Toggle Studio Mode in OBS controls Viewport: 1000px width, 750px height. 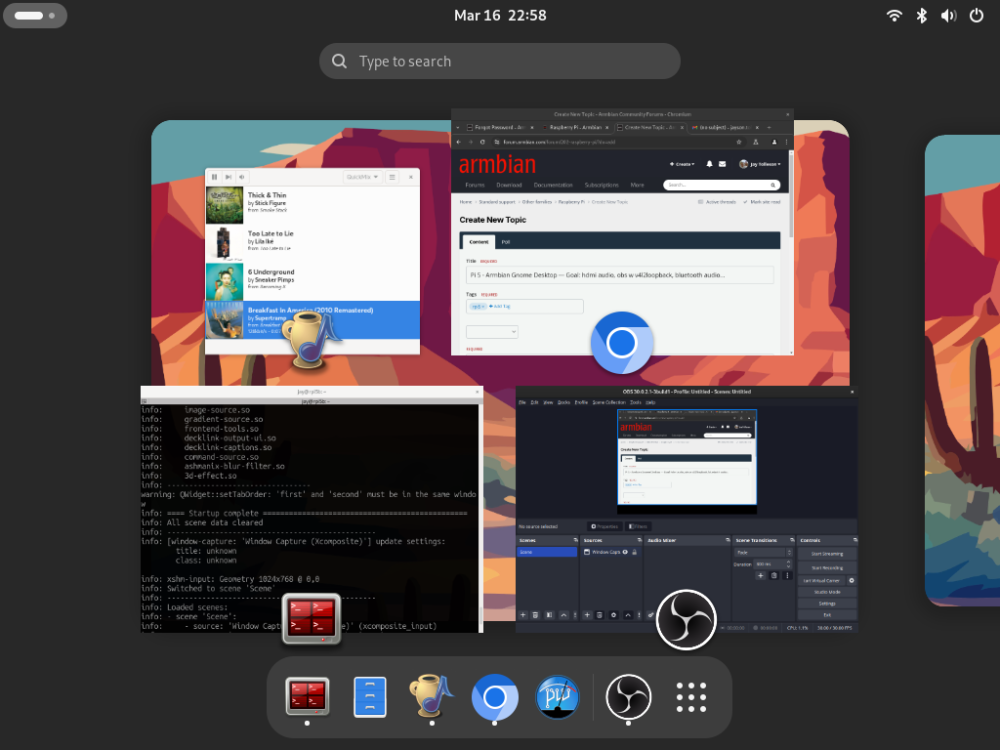click(x=827, y=592)
